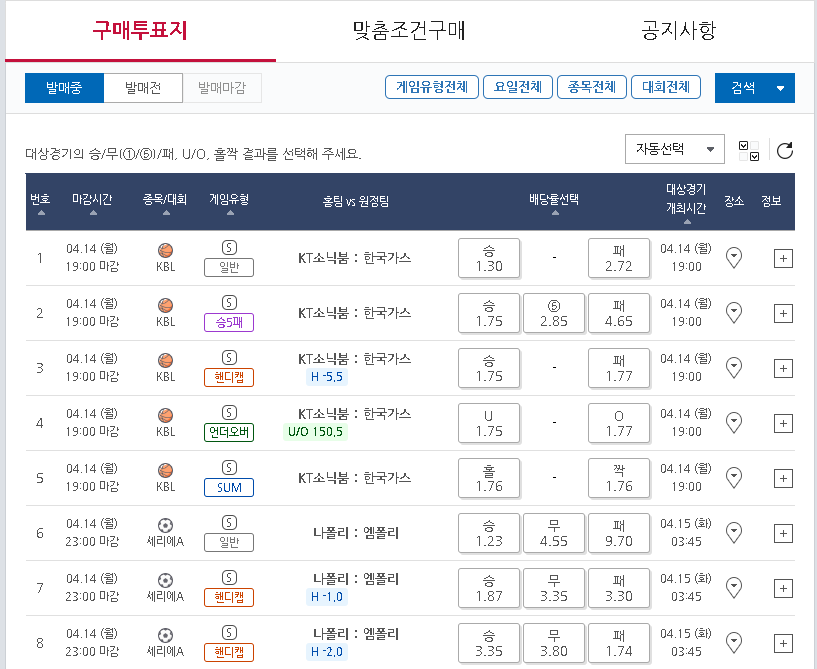This screenshot has height=669, width=817.
Task: Click the 승5매 badge in row 2
Action: pos(229,322)
